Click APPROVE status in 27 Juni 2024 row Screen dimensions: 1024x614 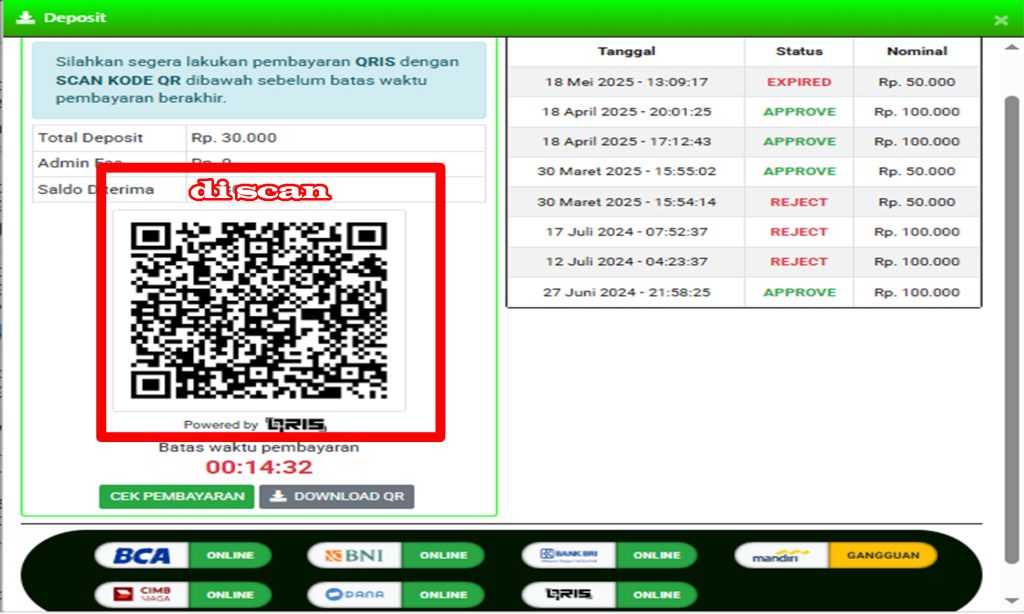tap(799, 292)
